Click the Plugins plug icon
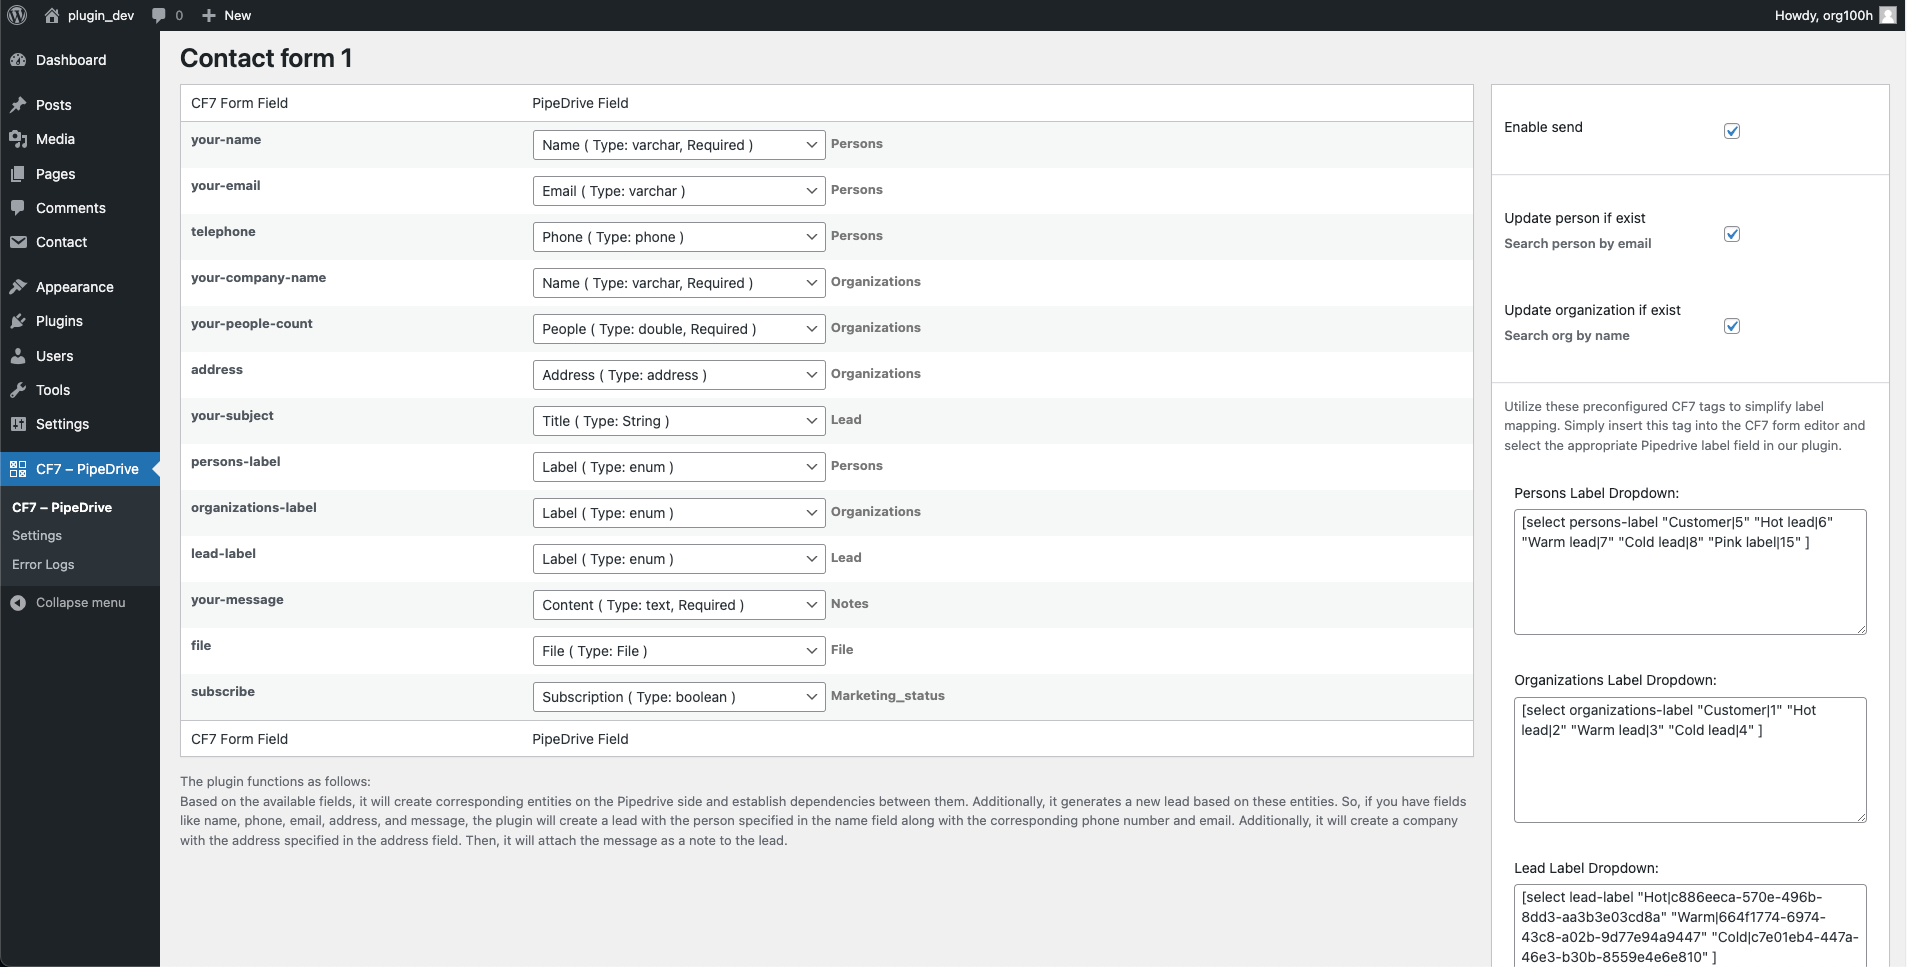1907x967 pixels. click(18, 321)
